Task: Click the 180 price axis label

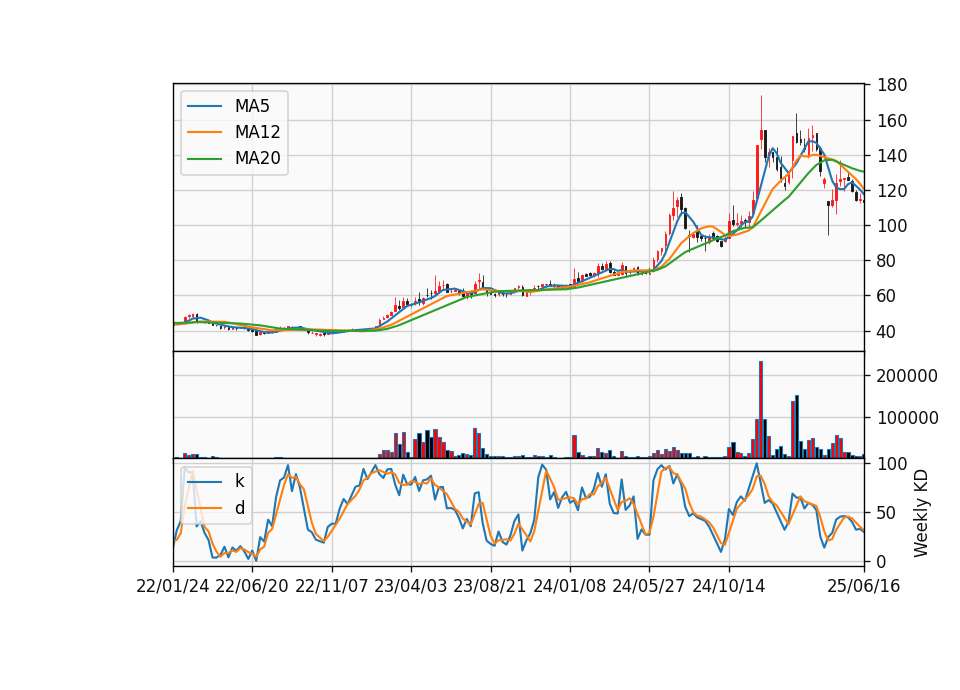Action: 891,85
